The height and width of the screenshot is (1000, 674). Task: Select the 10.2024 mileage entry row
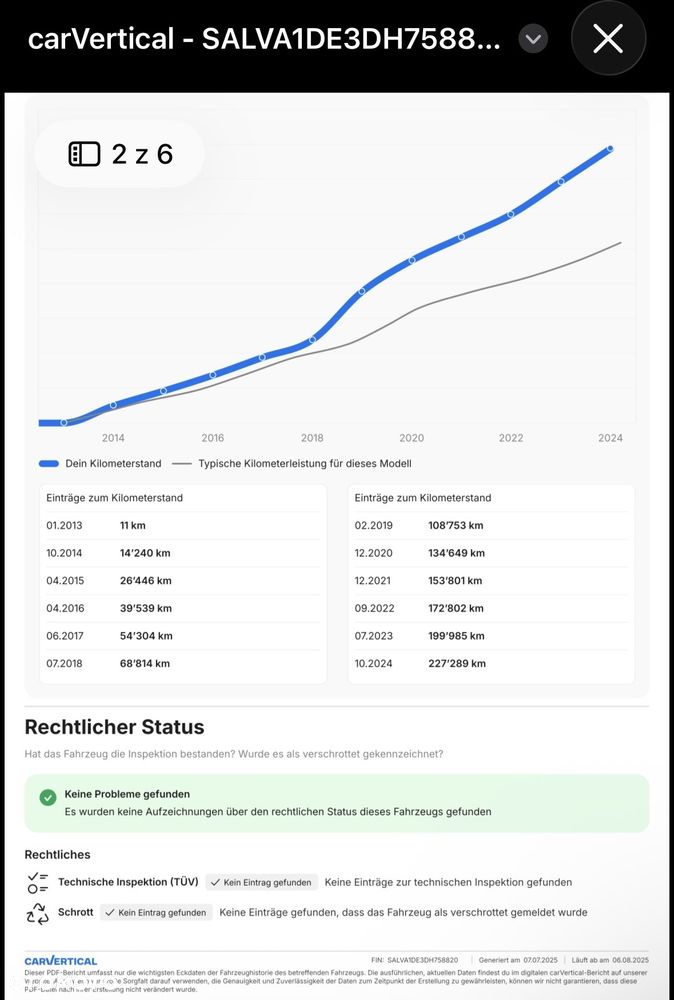490,663
